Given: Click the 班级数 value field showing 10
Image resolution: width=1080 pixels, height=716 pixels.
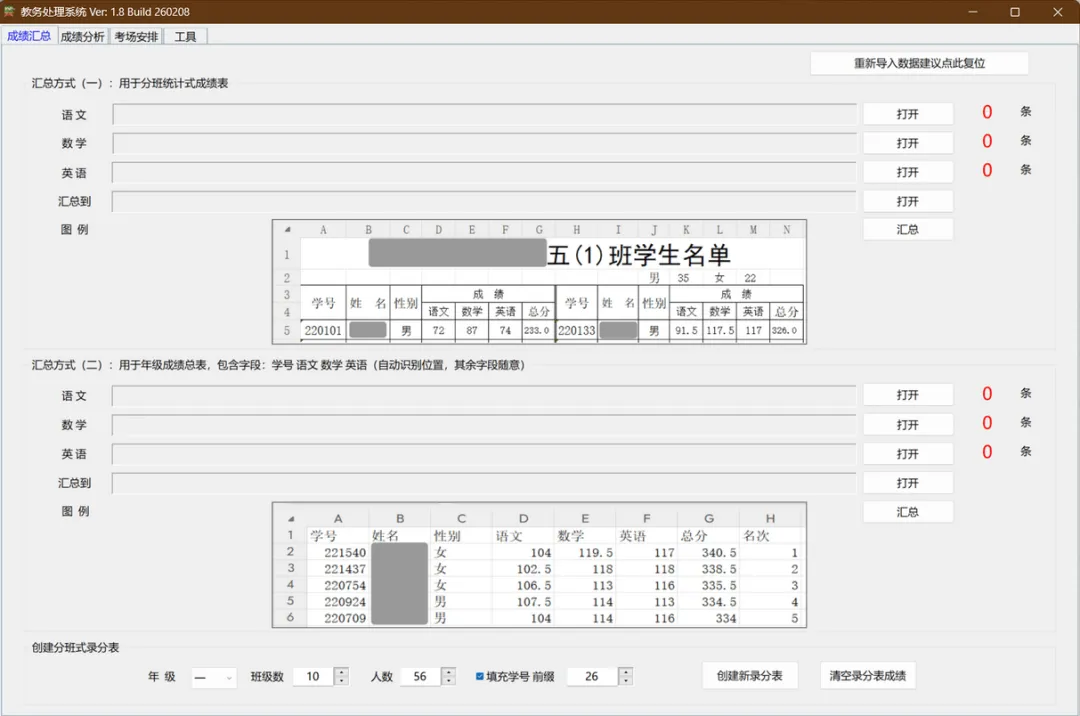Looking at the screenshot, I should pos(313,677).
